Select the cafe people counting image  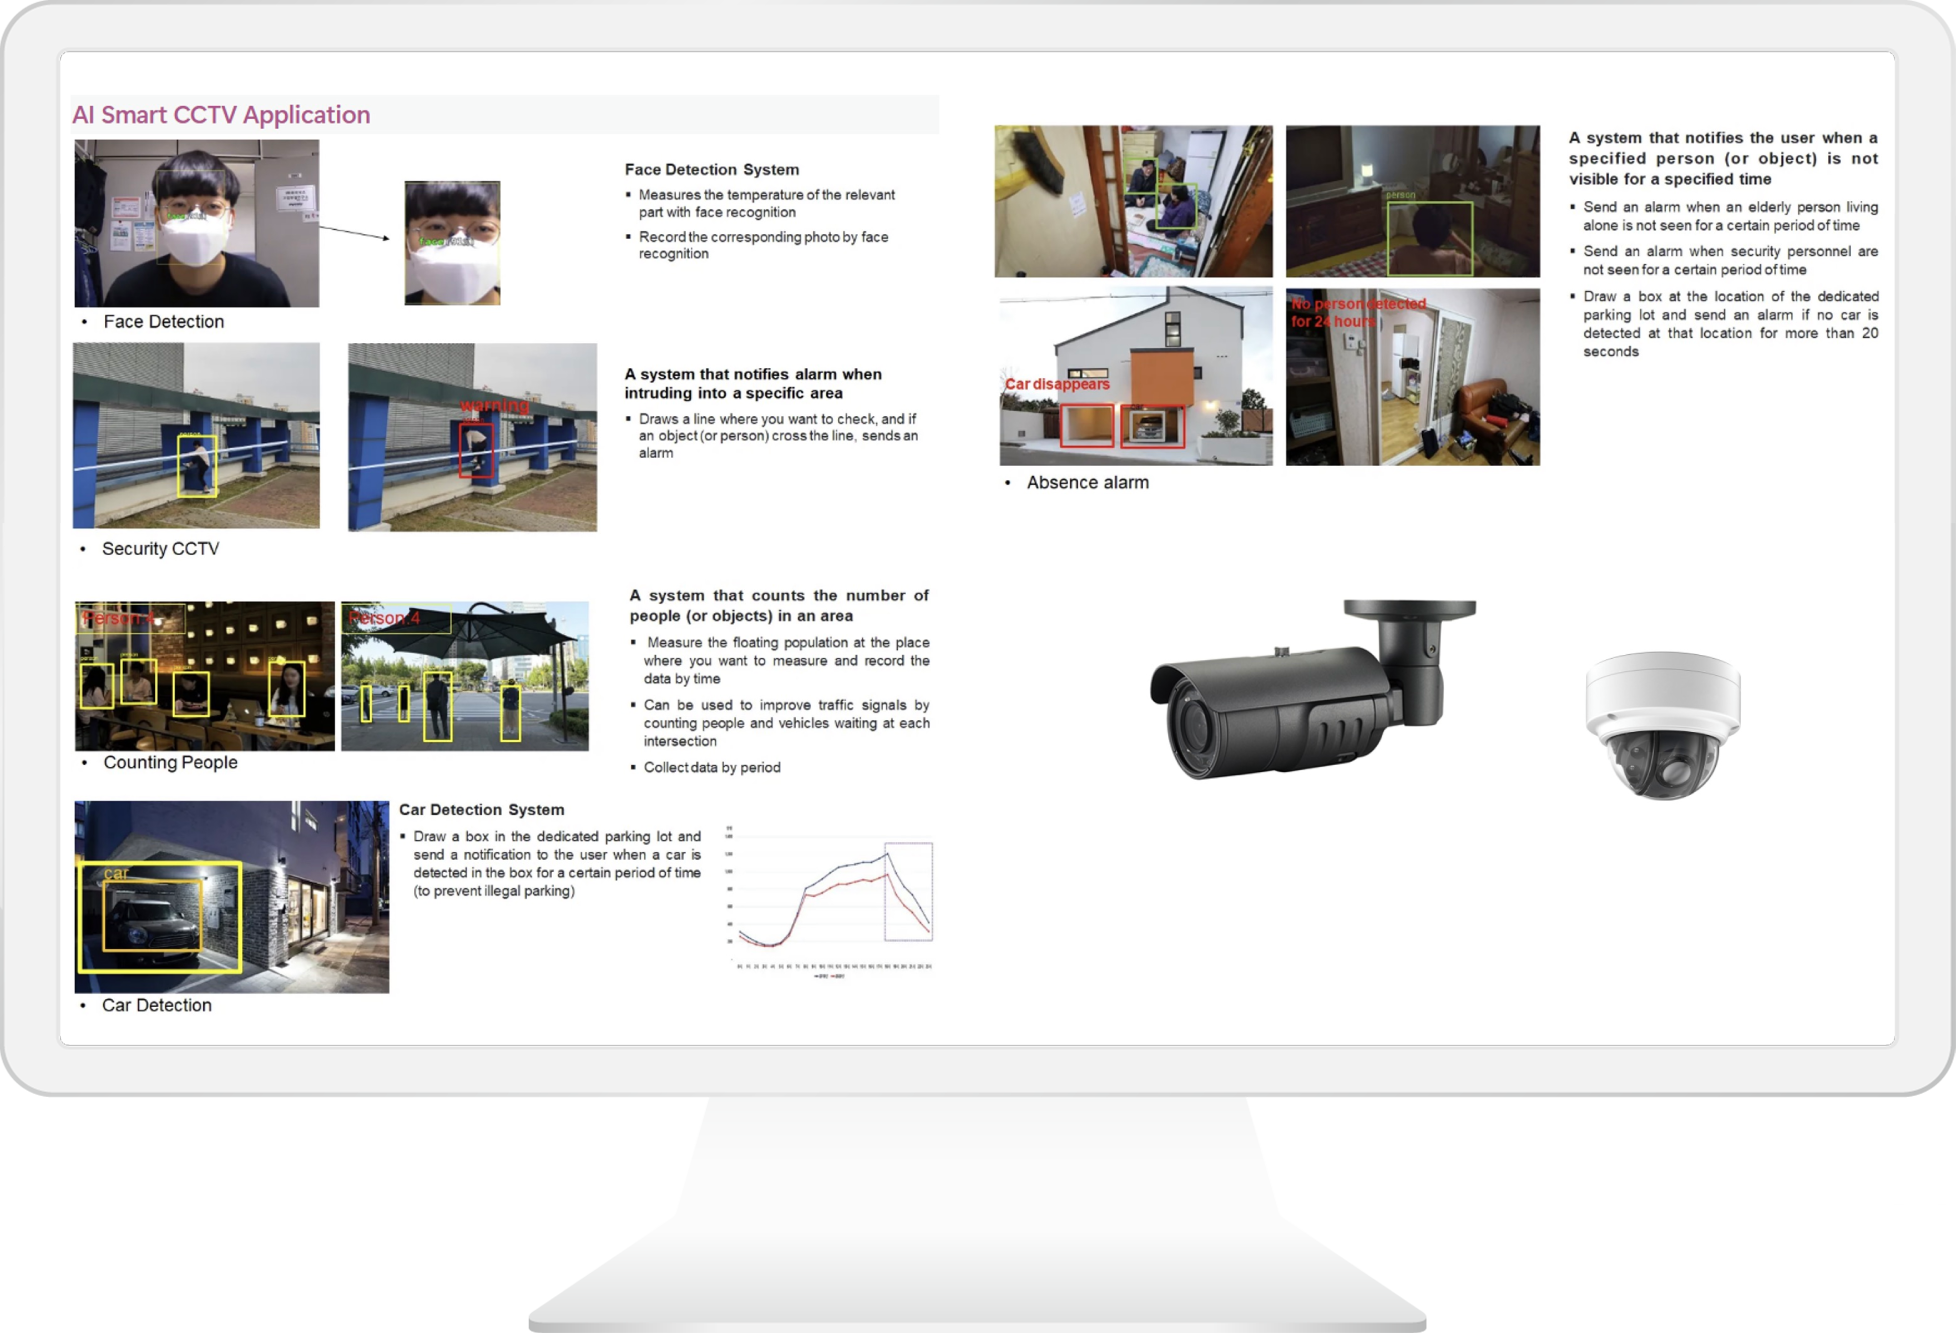(x=205, y=676)
